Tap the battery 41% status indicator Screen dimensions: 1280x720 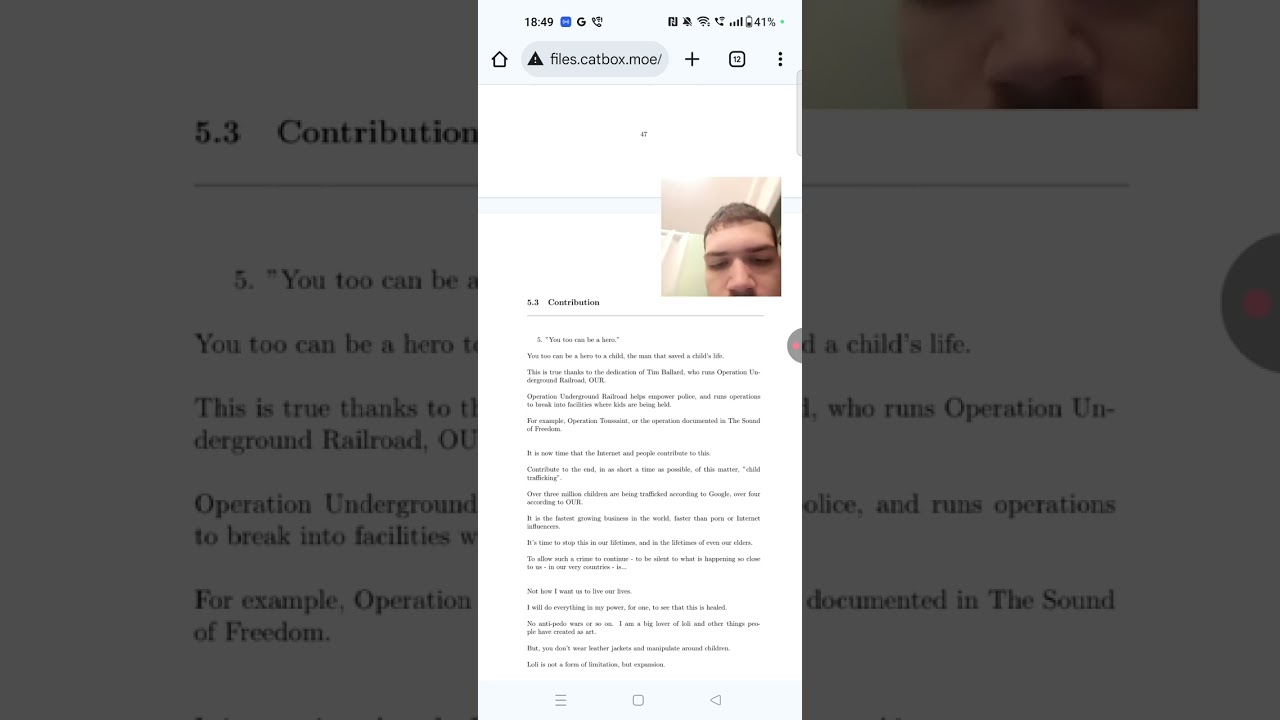(761, 22)
